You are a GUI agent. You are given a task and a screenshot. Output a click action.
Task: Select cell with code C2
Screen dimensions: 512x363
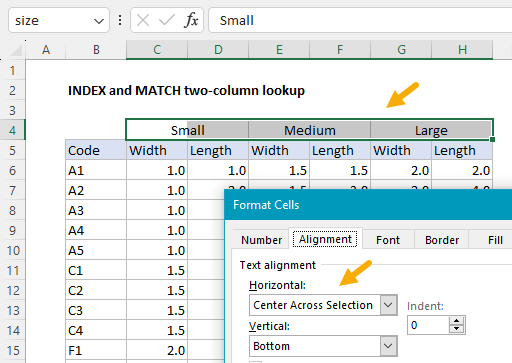pyautogui.click(x=96, y=290)
